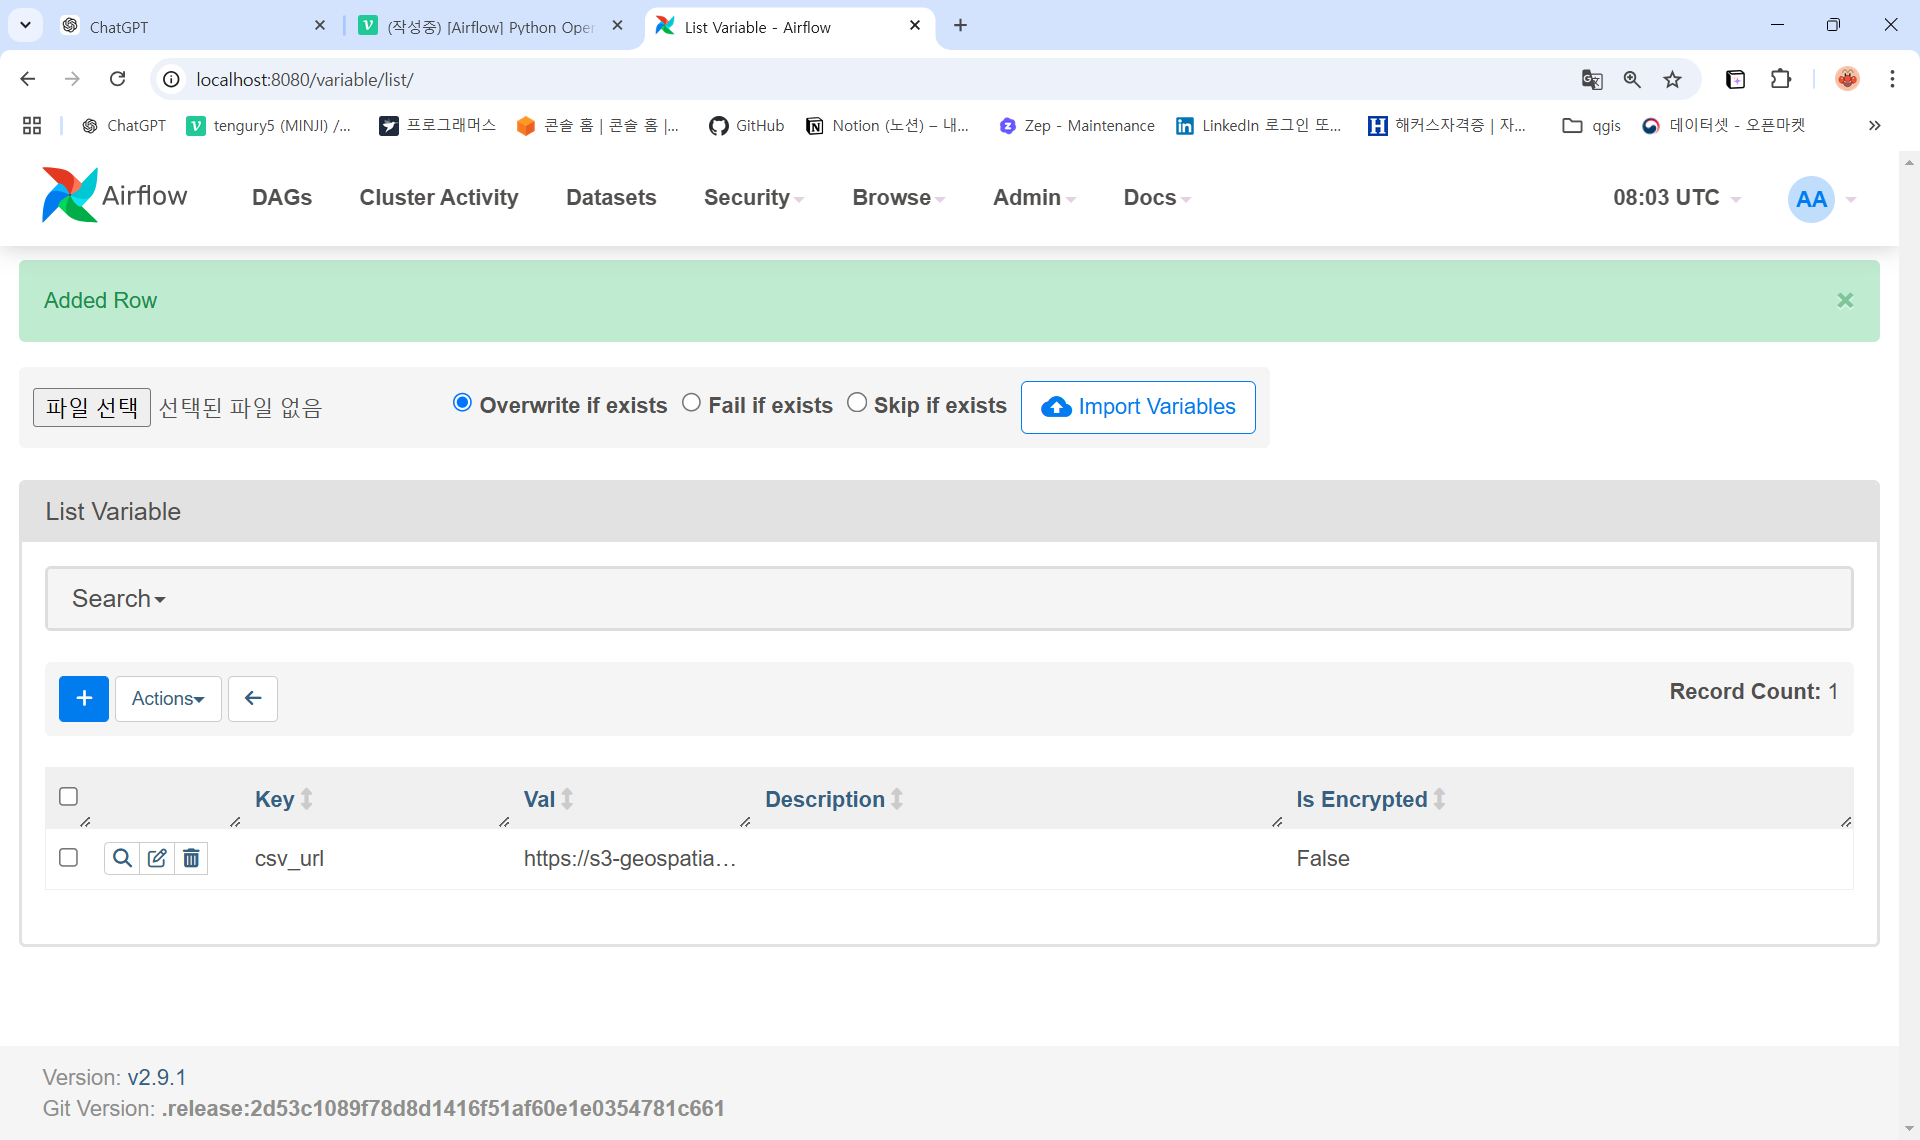Go to the DAGs menu item
This screenshot has width=1920, height=1140.
pyautogui.click(x=282, y=198)
